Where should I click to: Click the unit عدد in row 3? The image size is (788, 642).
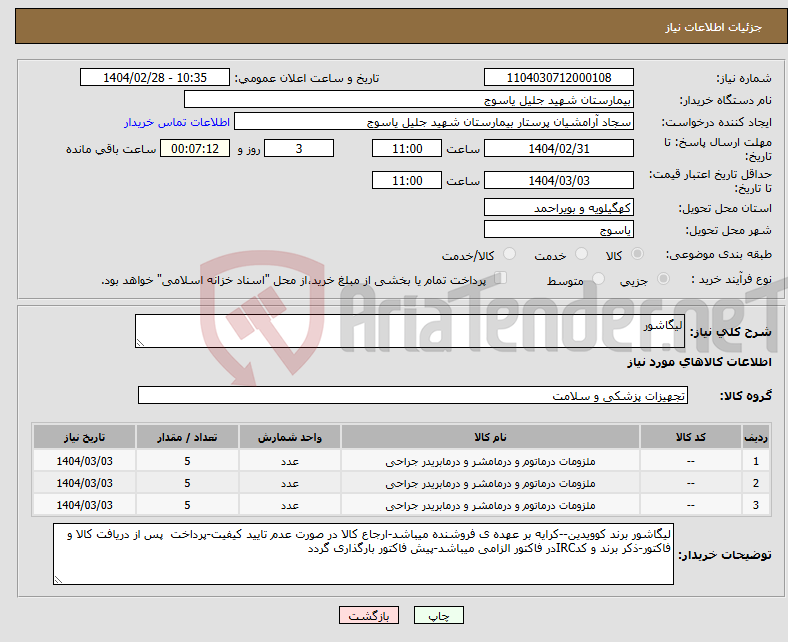click(x=290, y=505)
